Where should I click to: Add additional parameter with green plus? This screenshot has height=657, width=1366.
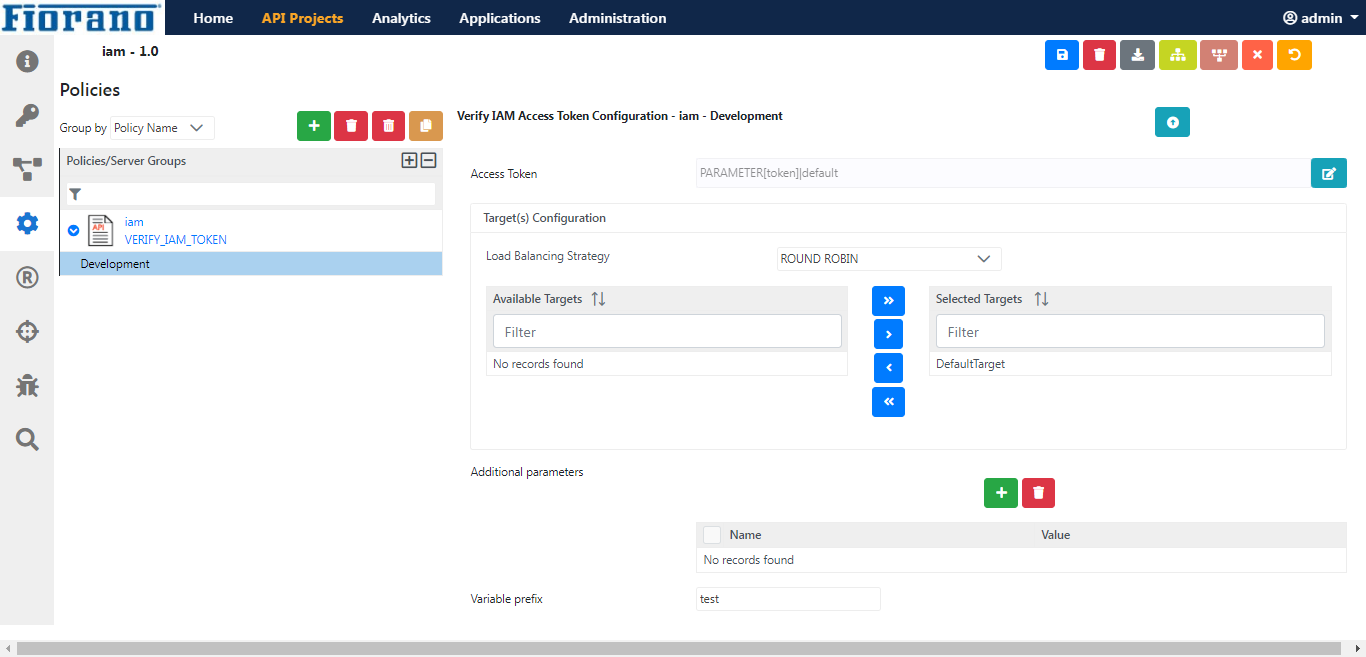1001,493
